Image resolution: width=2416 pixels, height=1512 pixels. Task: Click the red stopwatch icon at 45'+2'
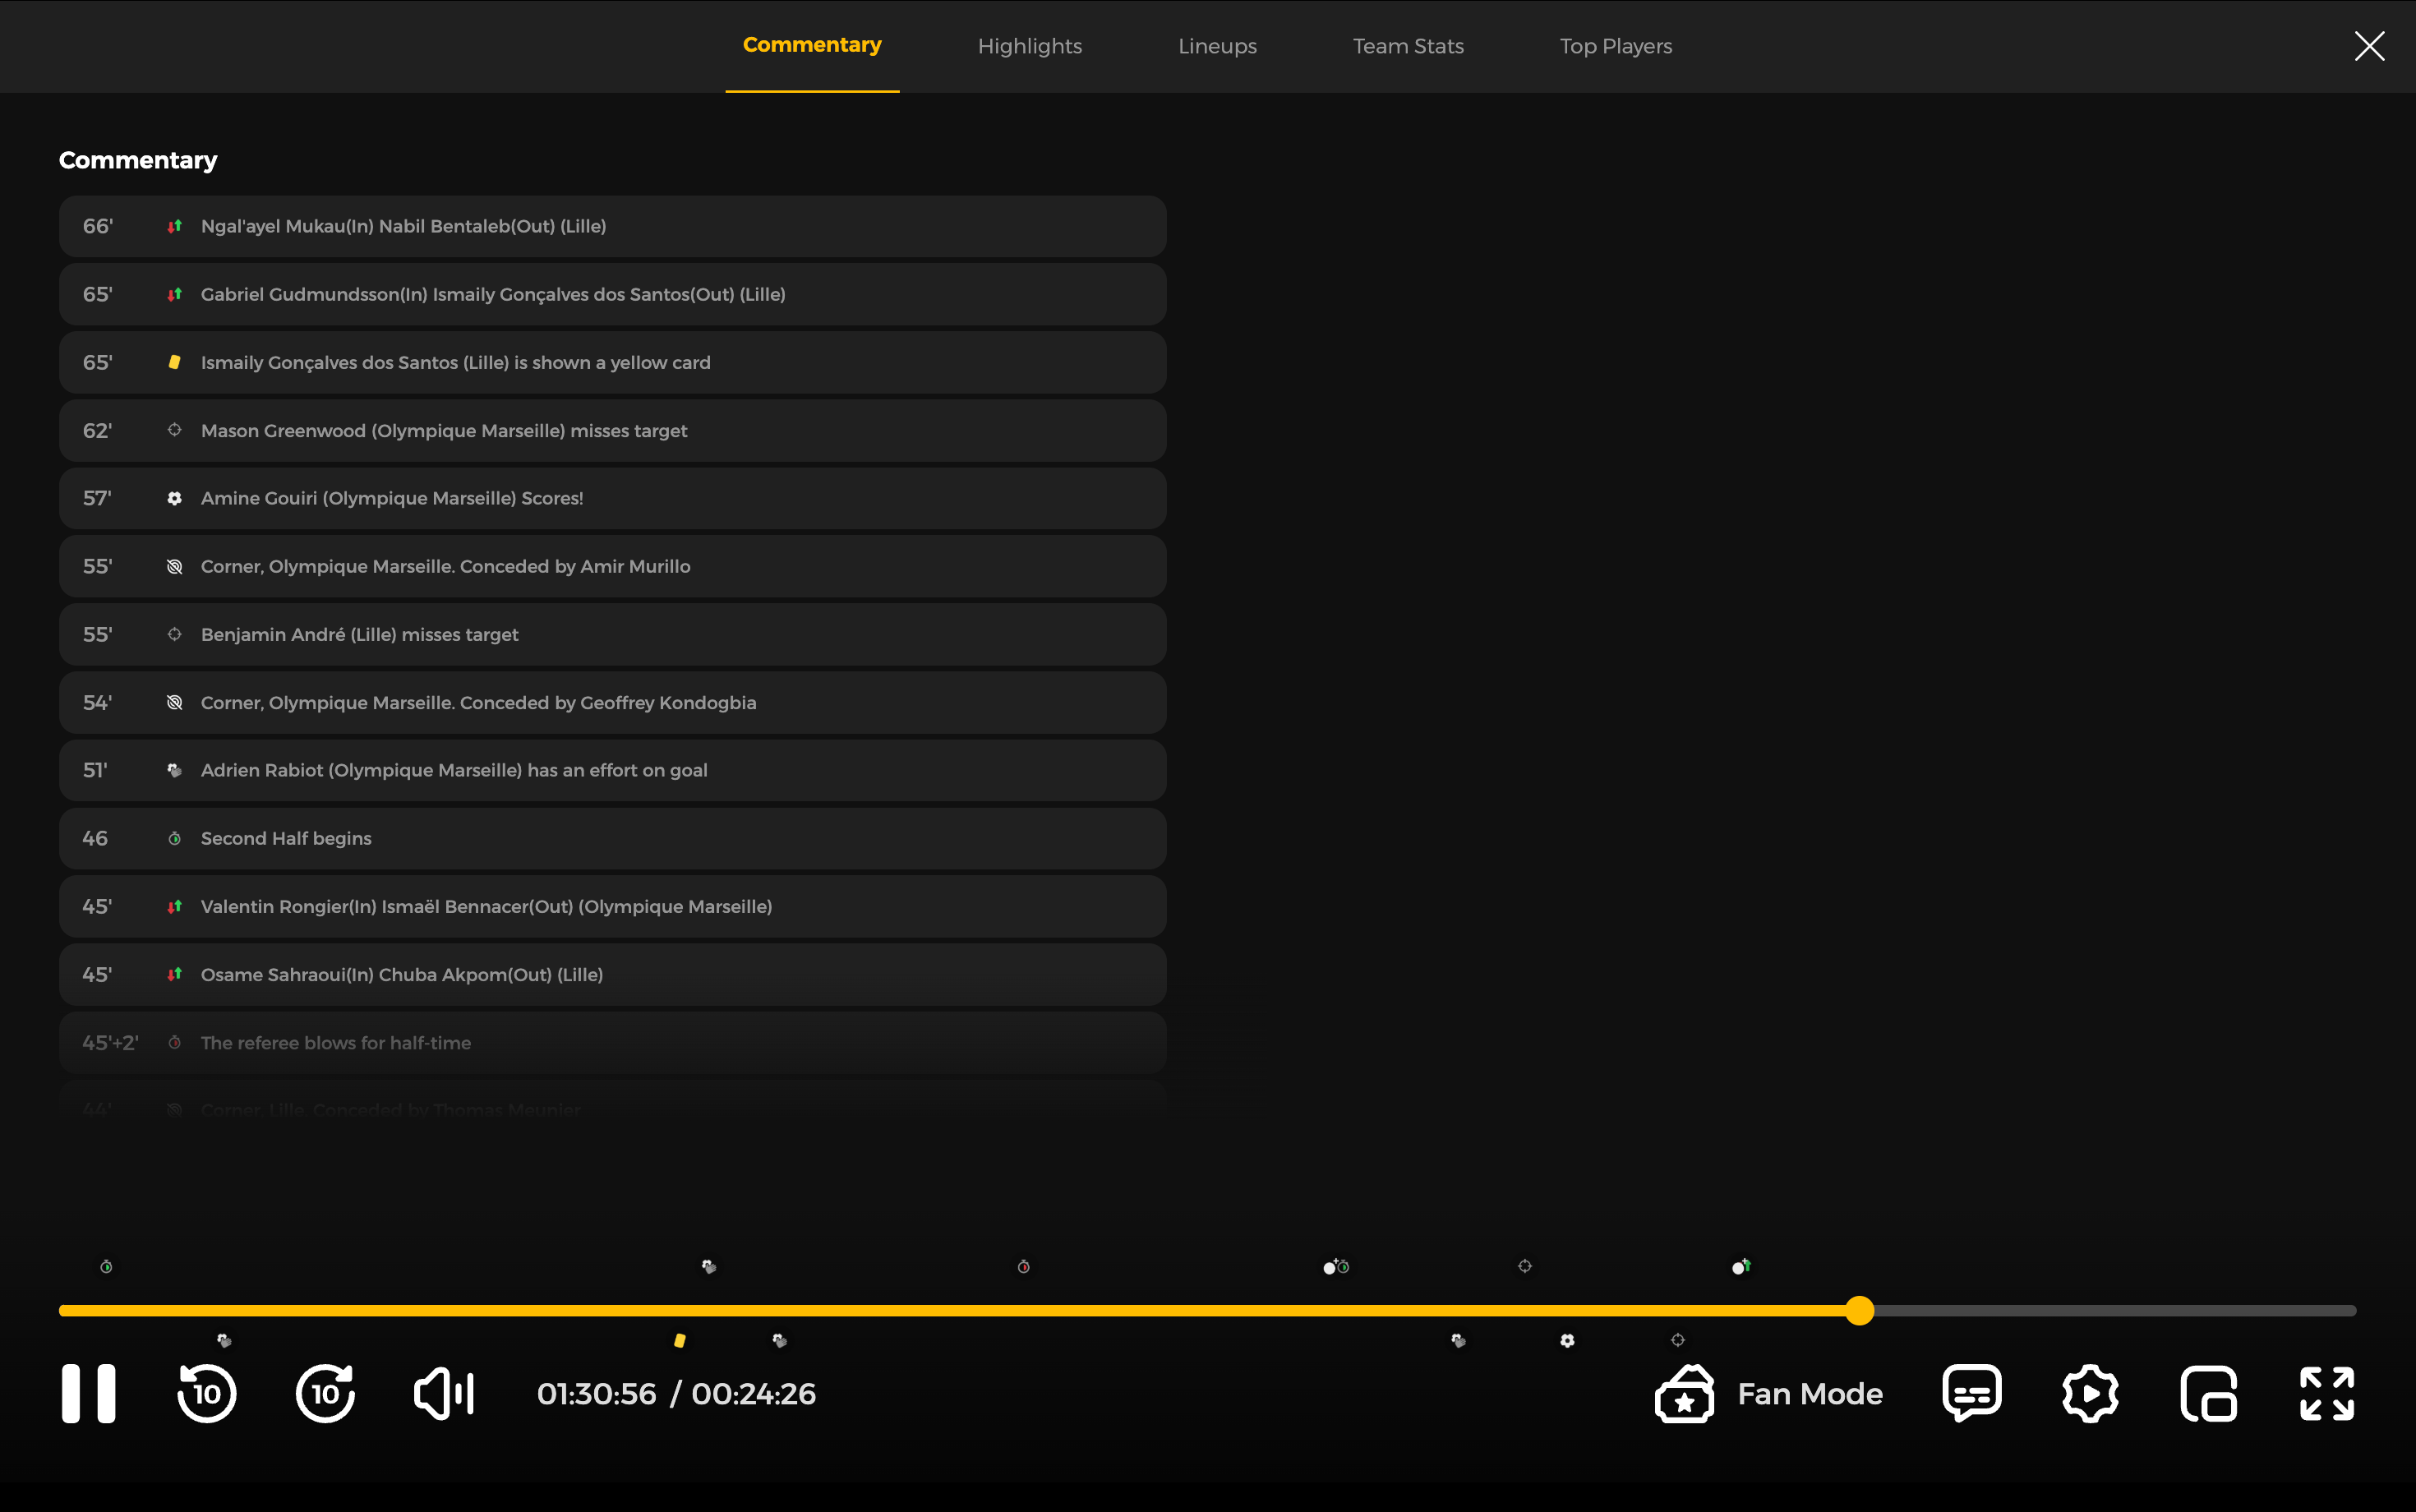[x=174, y=1042]
